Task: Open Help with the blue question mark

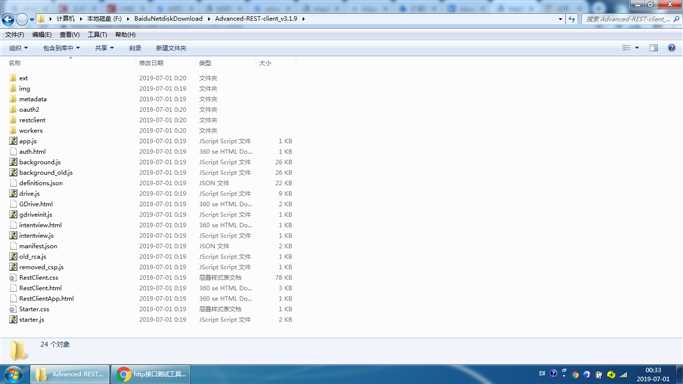Action: pyautogui.click(x=672, y=48)
